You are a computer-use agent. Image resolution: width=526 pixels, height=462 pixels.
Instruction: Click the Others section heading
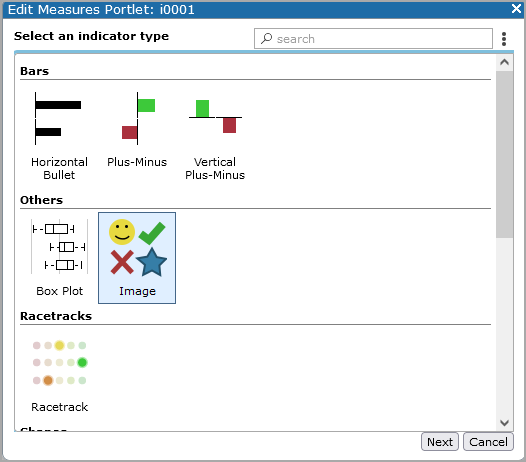click(x=41, y=200)
